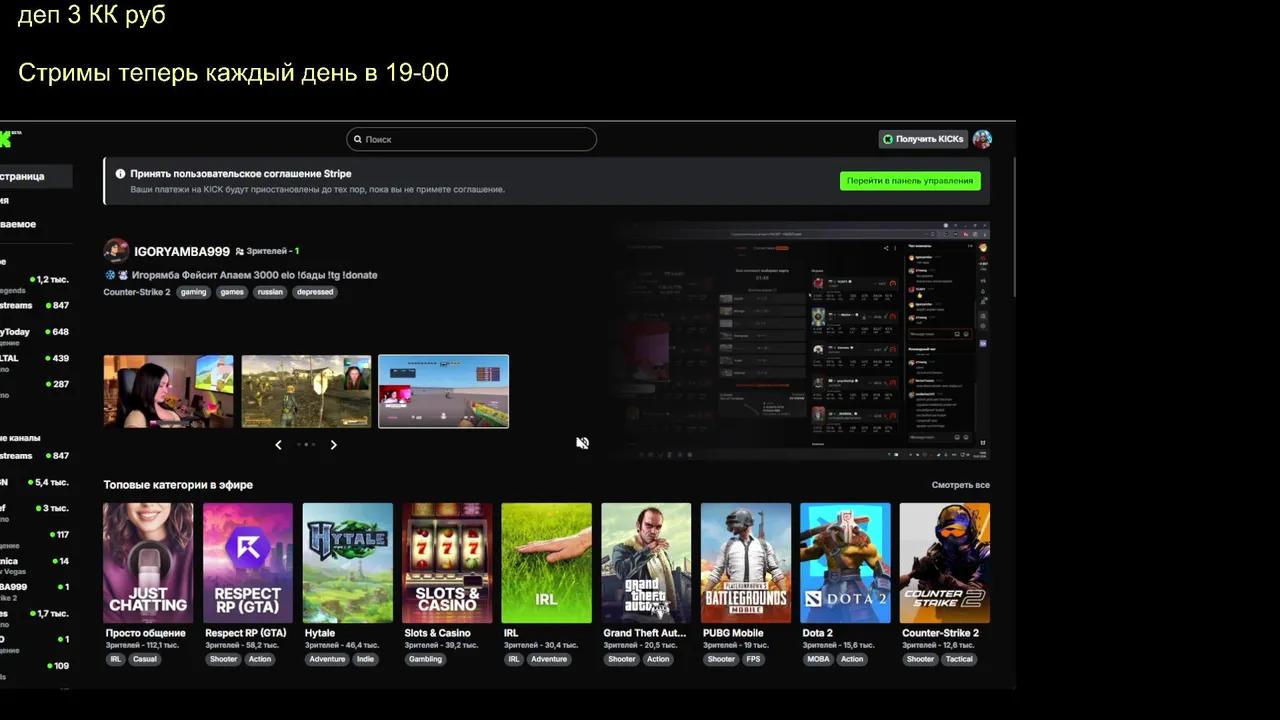The width and height of the screenshot is (1280, 720).
Task: Open the user profile avatar menu
Action: point(982,139)
